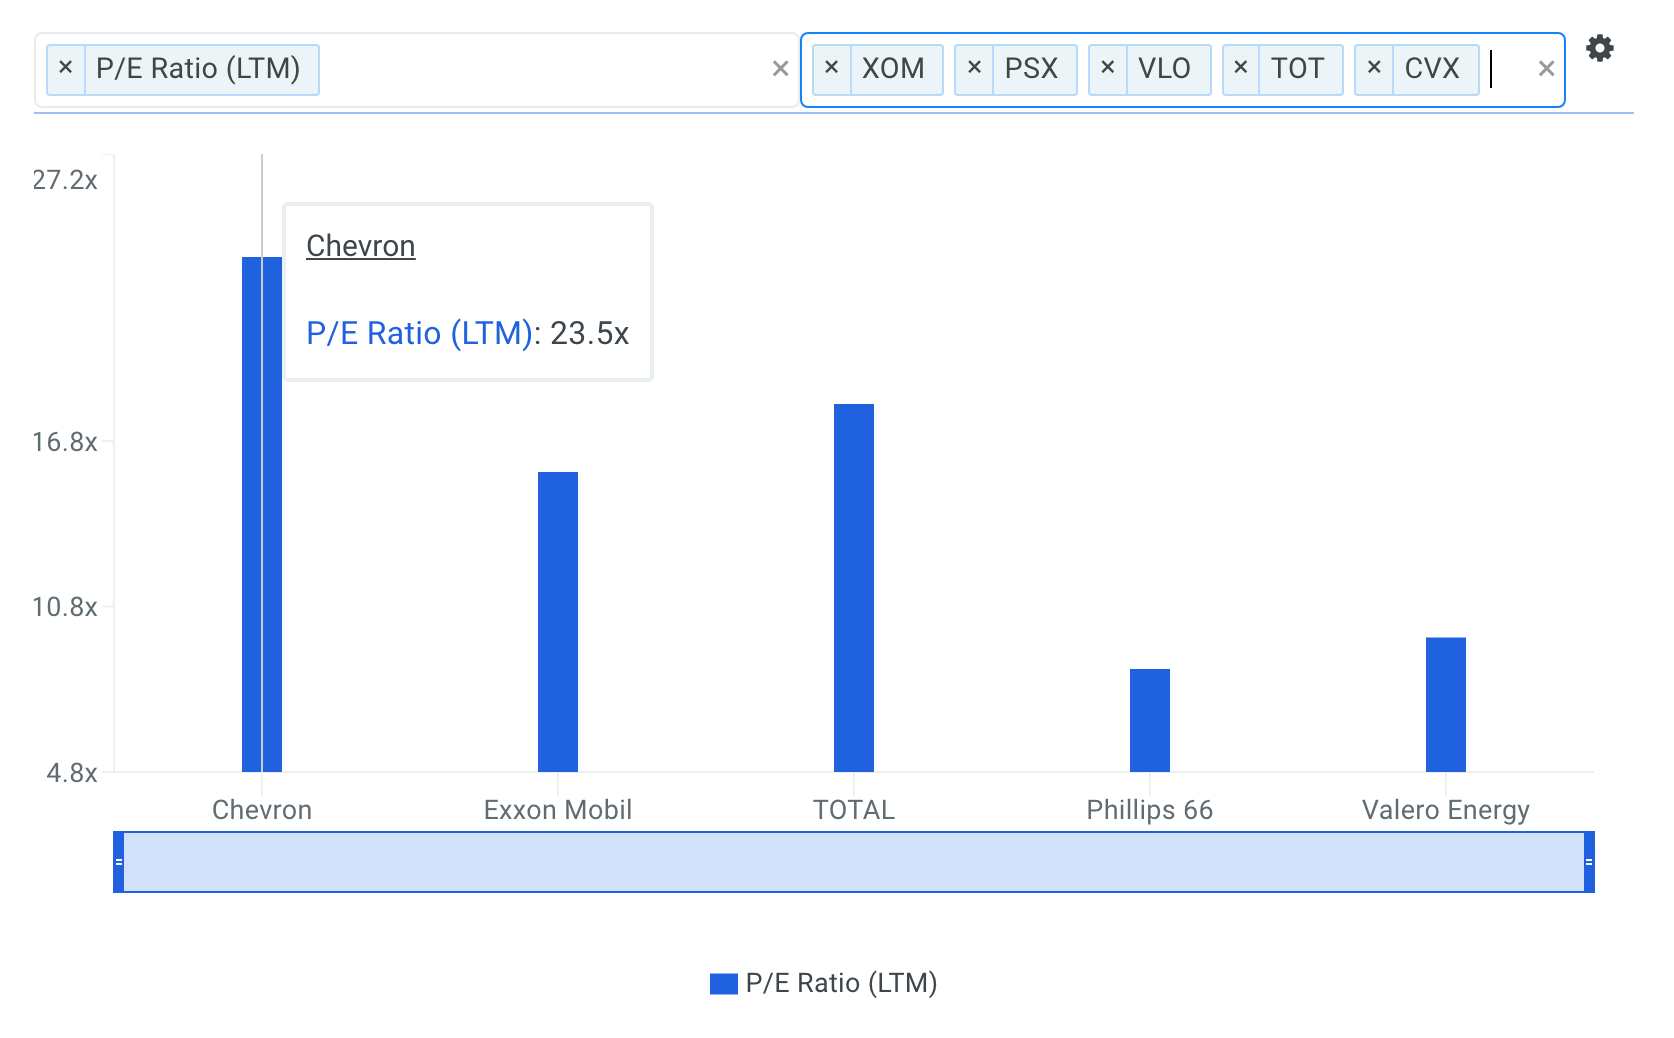Select the Chevron bar in the chart

click(262, 514)
